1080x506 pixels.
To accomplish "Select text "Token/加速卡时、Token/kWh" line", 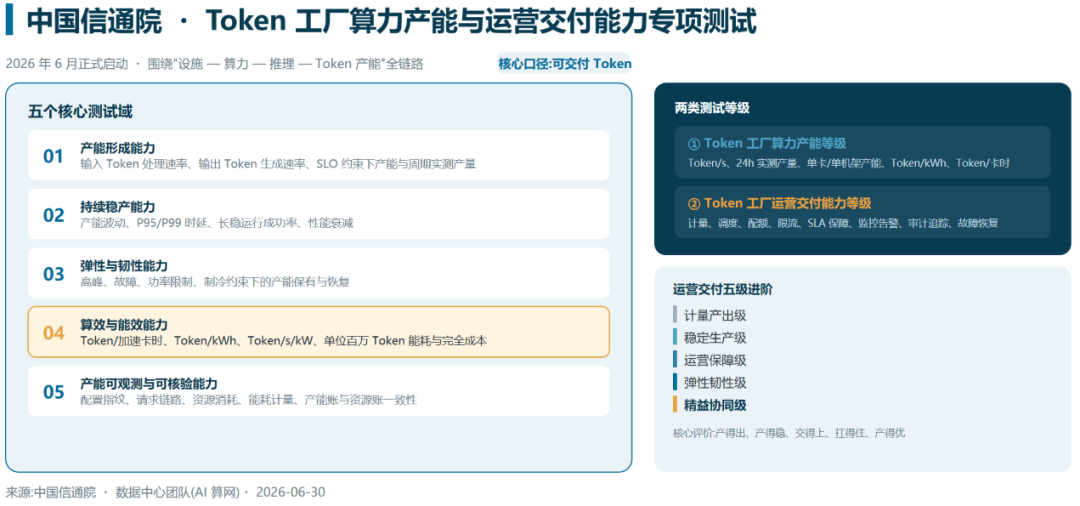I will tap(284, 341).
